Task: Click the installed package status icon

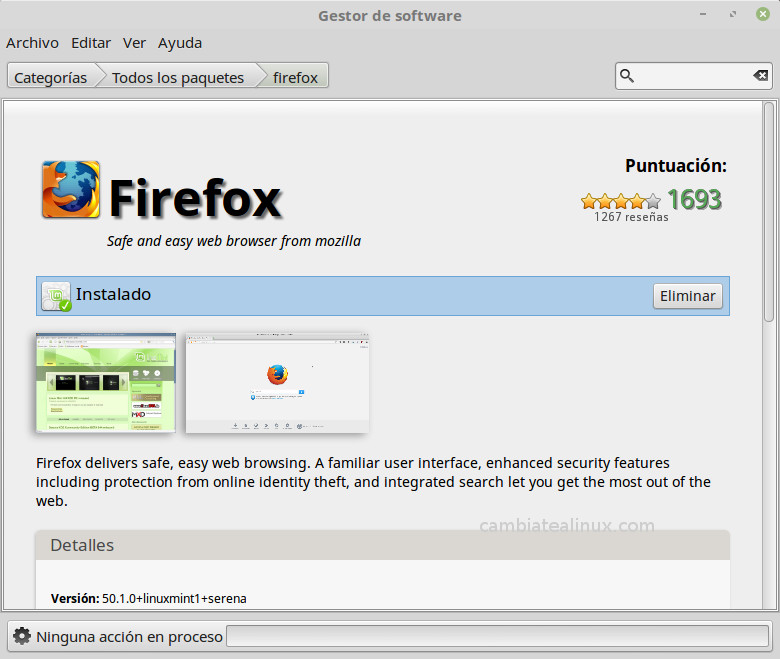Action: click(56, 296)
